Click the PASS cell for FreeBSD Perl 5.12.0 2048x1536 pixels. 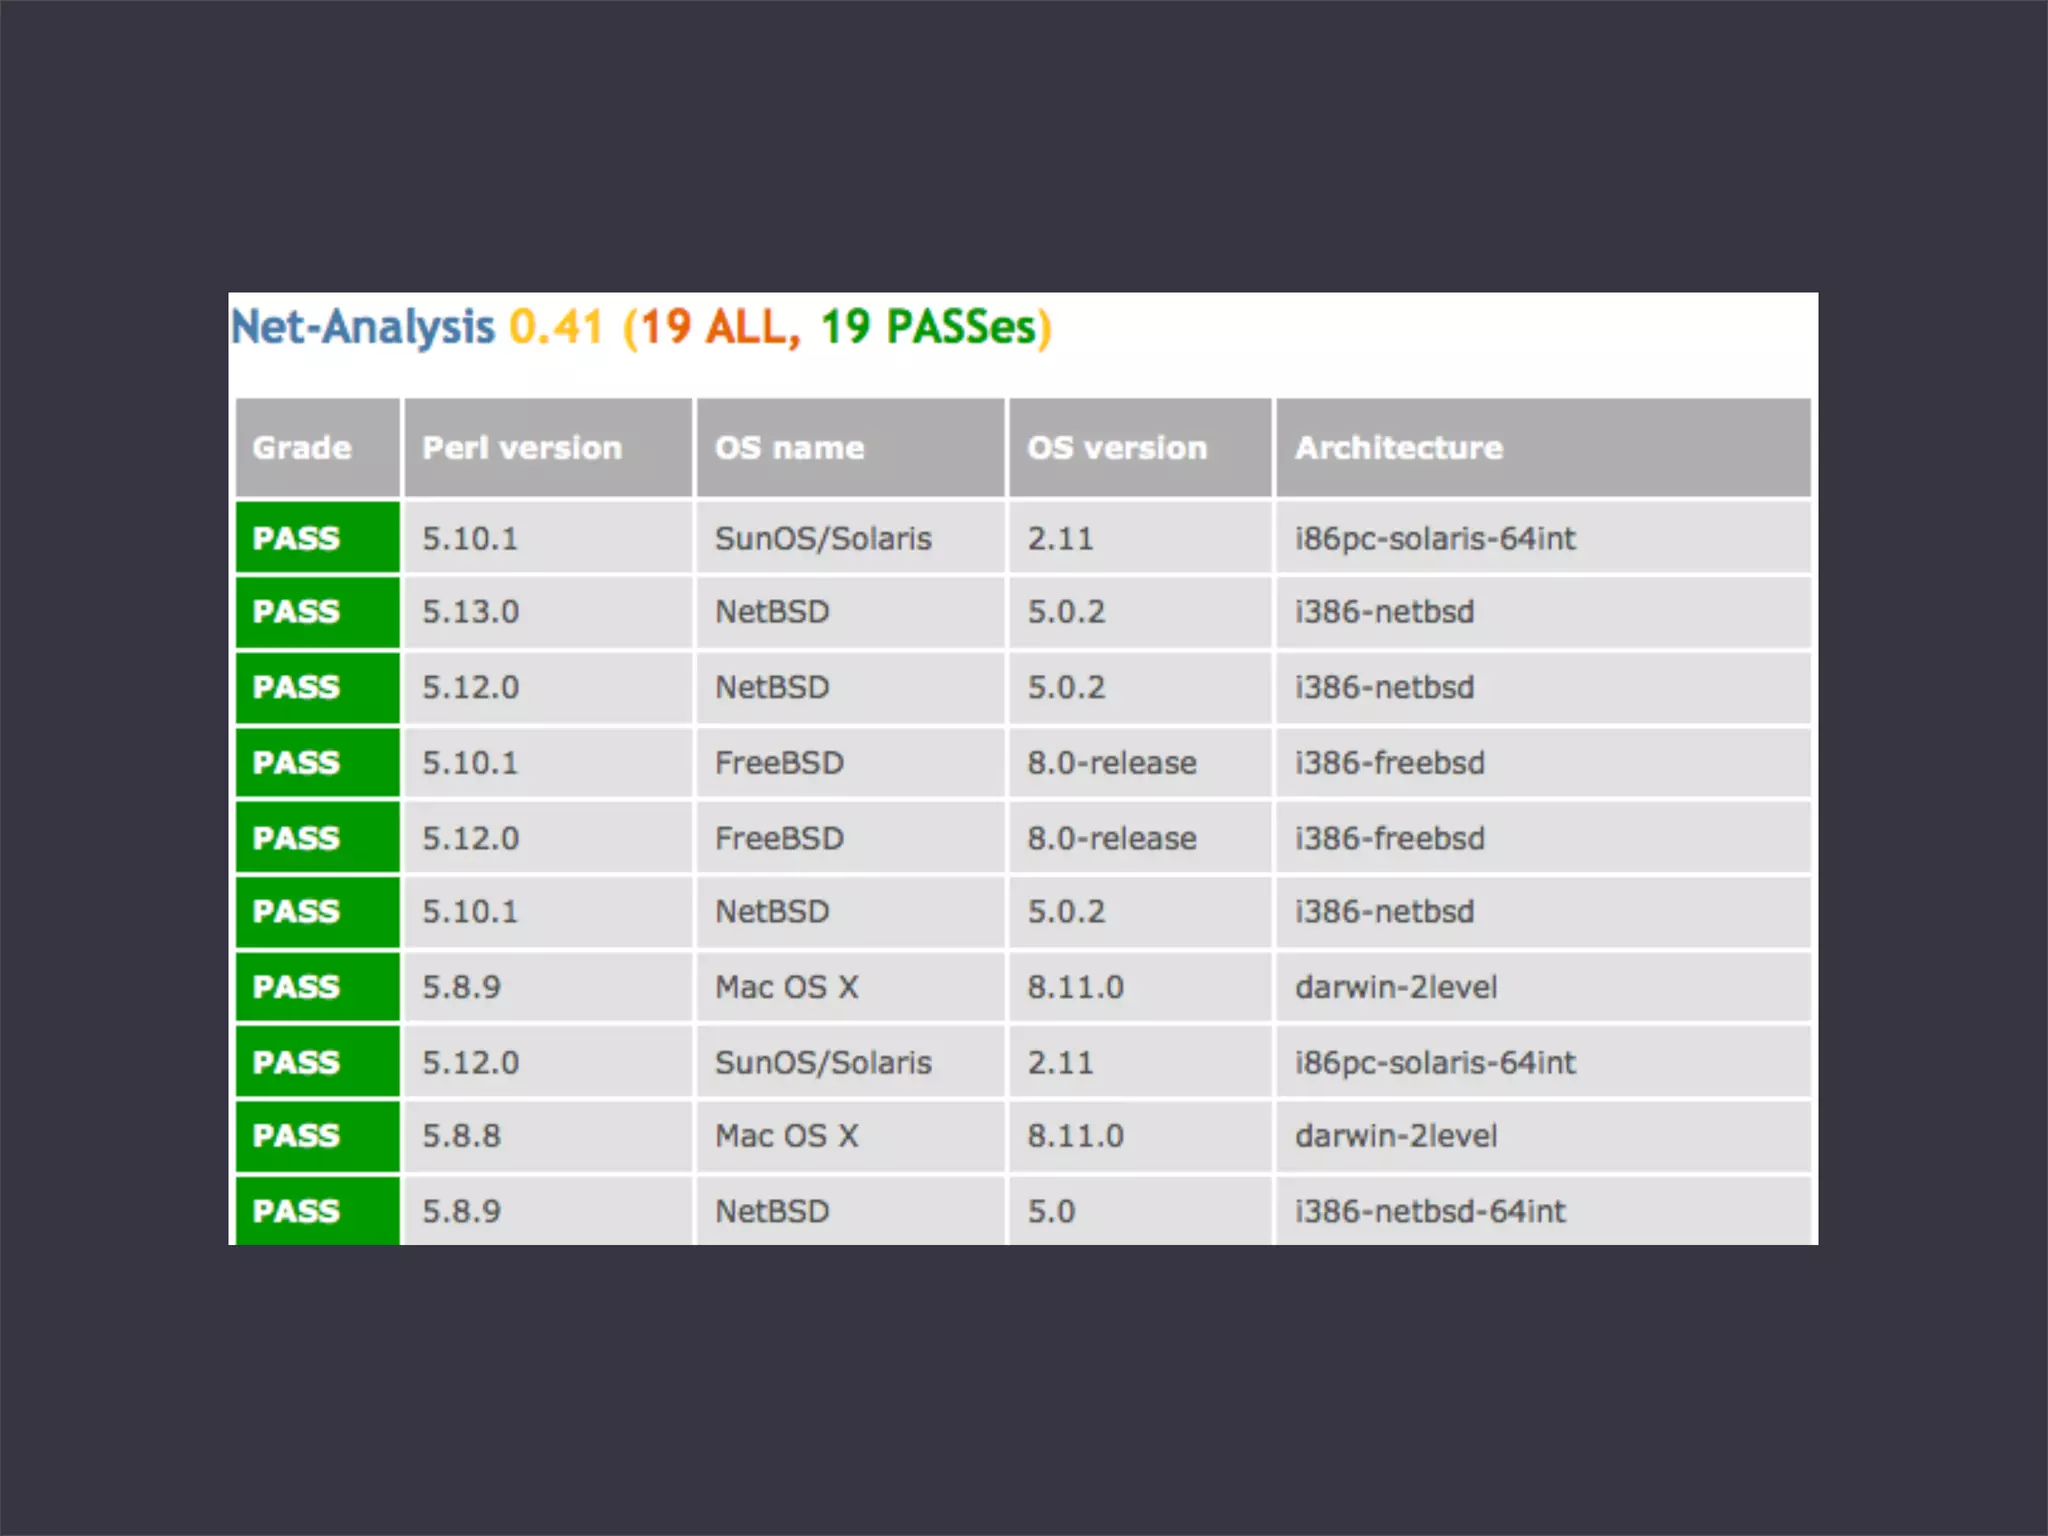coord(297,838)
